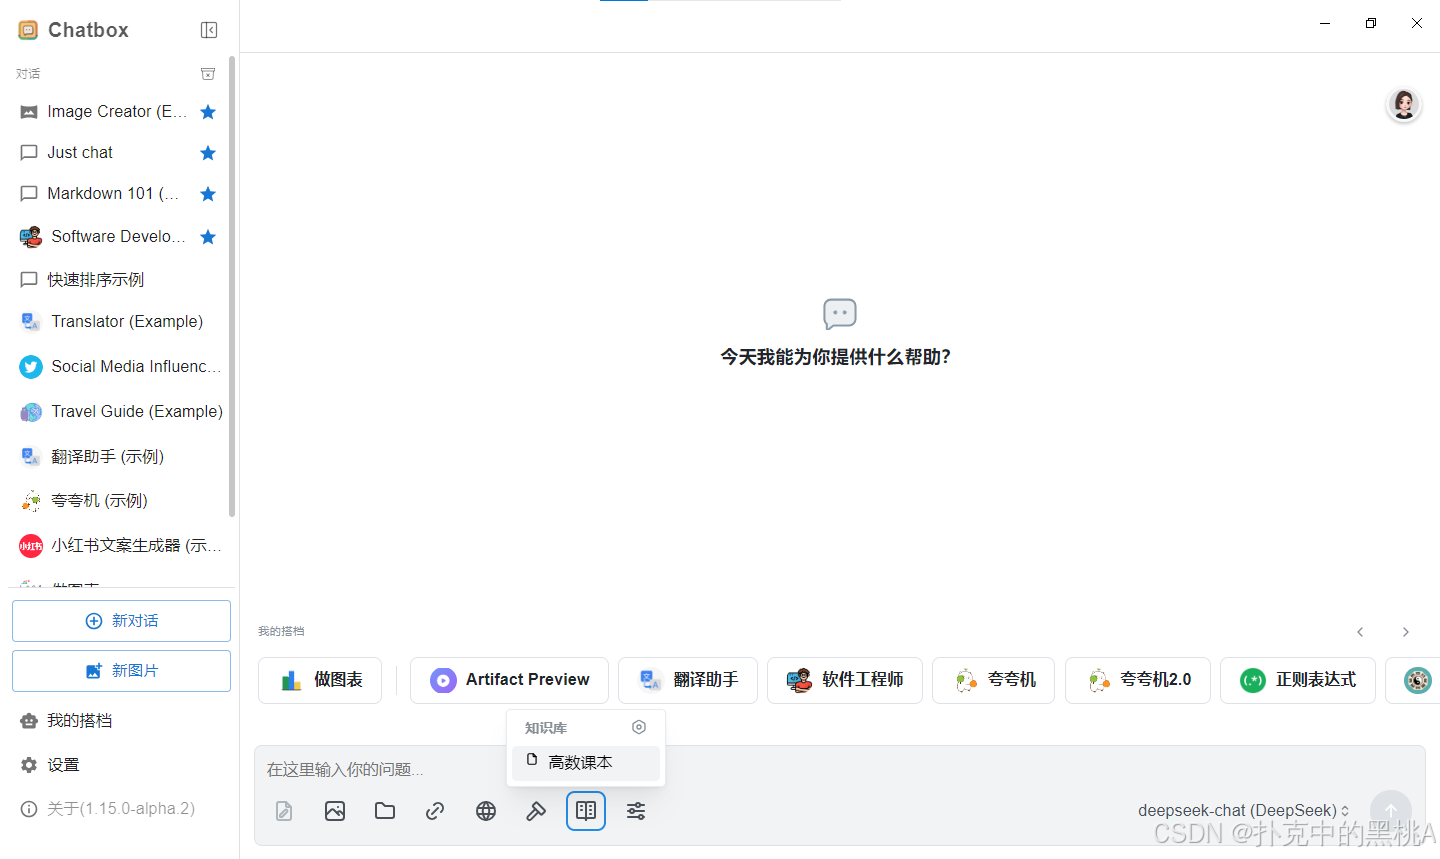Open the deepseek-chat model selector

pos(1244,811)
